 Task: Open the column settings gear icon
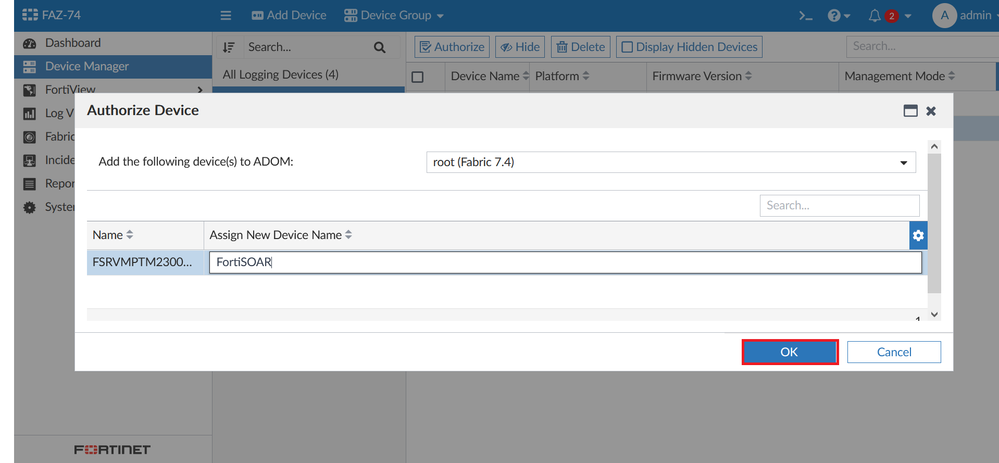click(918, 236)
